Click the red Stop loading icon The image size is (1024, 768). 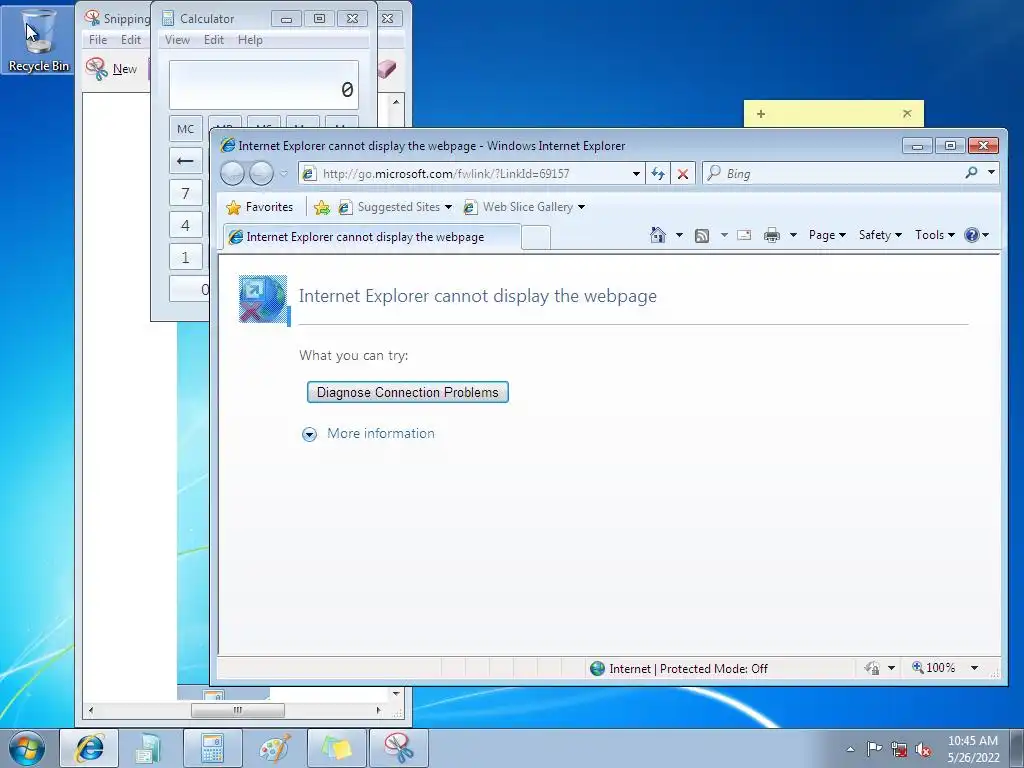click(x=682, y=174)
